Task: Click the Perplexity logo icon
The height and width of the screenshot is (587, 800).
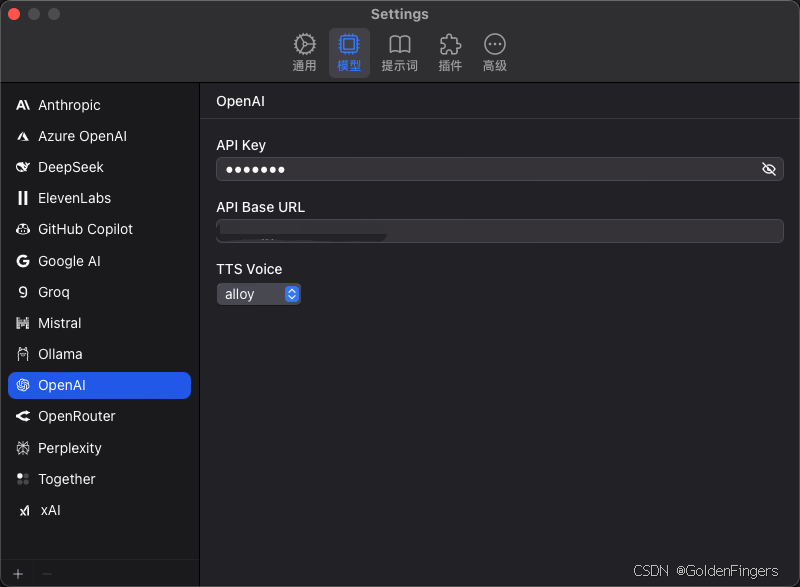Action: pos(23,448)
